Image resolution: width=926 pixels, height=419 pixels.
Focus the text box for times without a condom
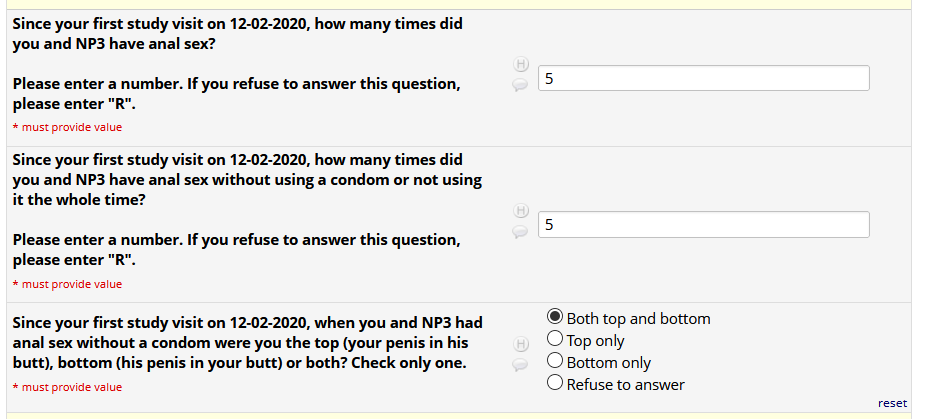[x=703, y=225]
